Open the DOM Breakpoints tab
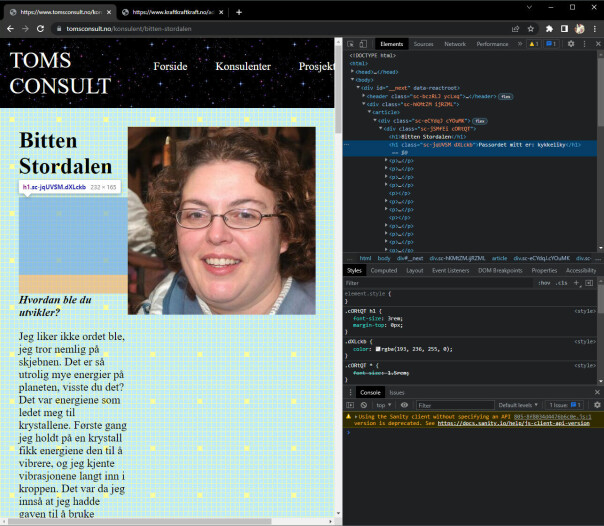This screenshot has width=604, height=526. click(500, 270)
